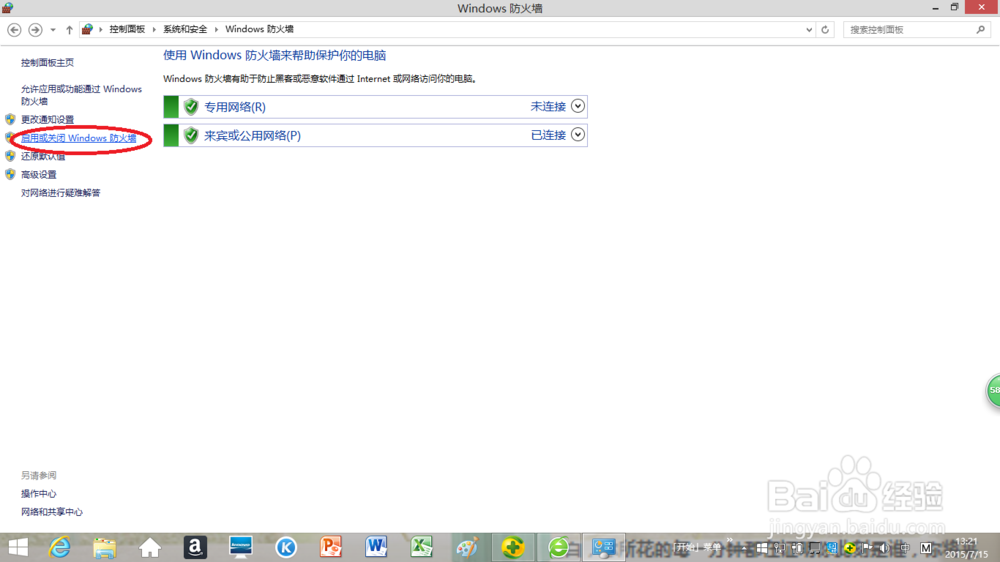Viewport: 1000px width, 562px height.
Task: Open File Explorer from the taskbar
Action: coord(105,547)
